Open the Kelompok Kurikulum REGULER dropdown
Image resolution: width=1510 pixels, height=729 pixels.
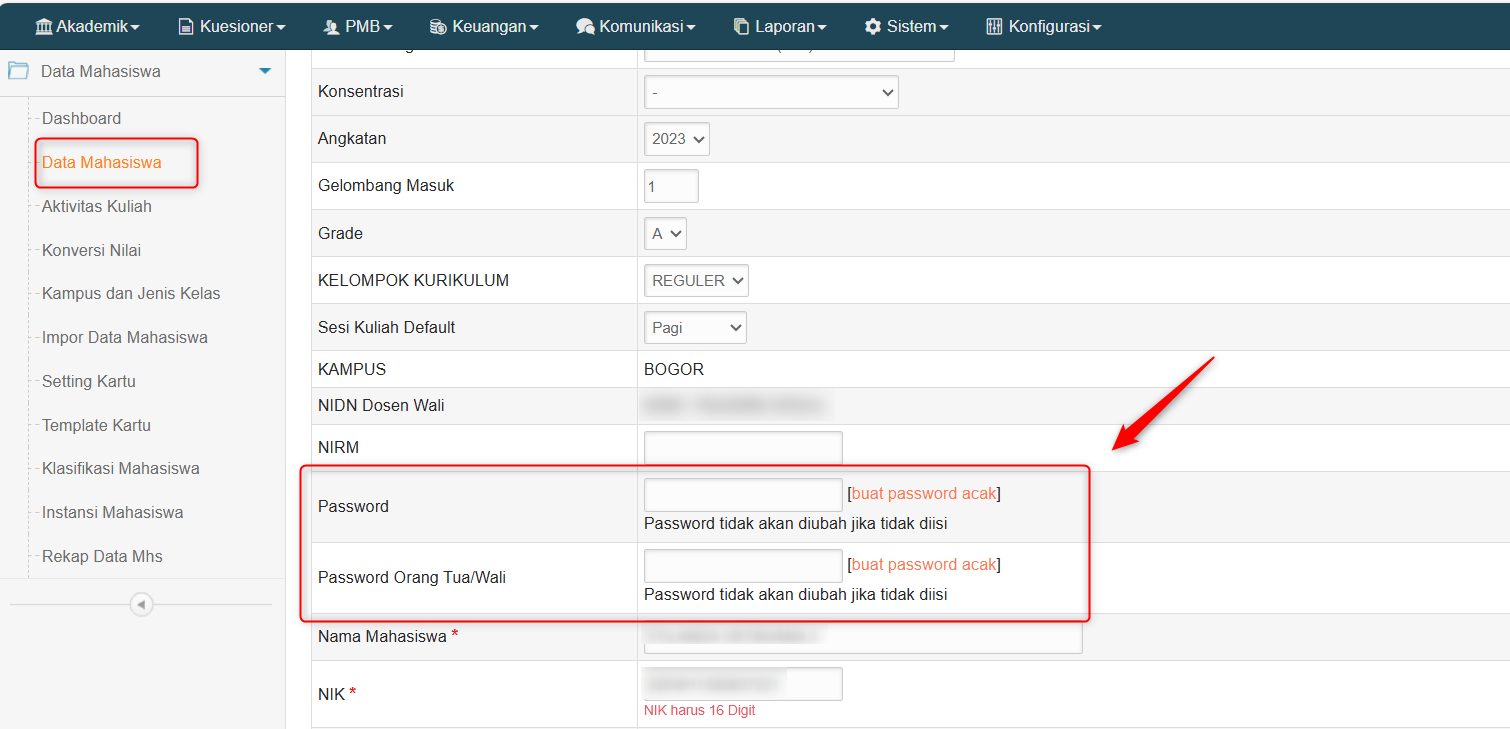[x=696, y=281]
